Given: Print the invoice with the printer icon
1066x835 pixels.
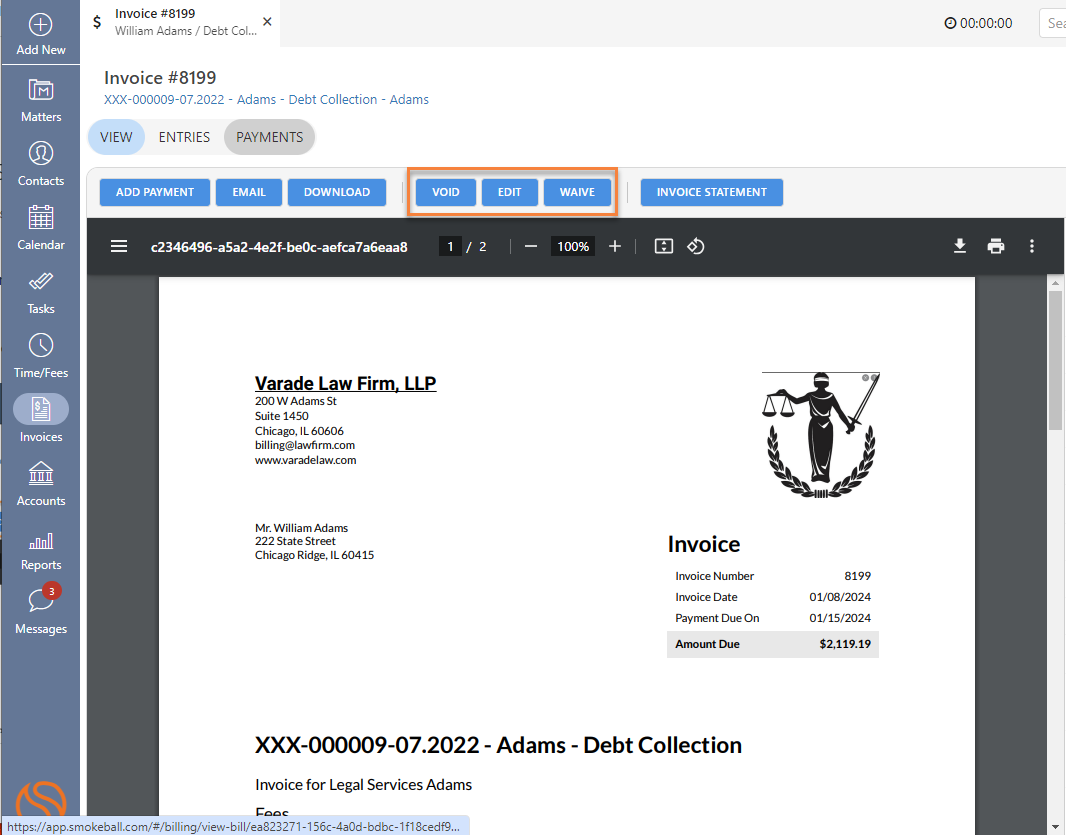Looking at the screenshot, I should point(996,246).
